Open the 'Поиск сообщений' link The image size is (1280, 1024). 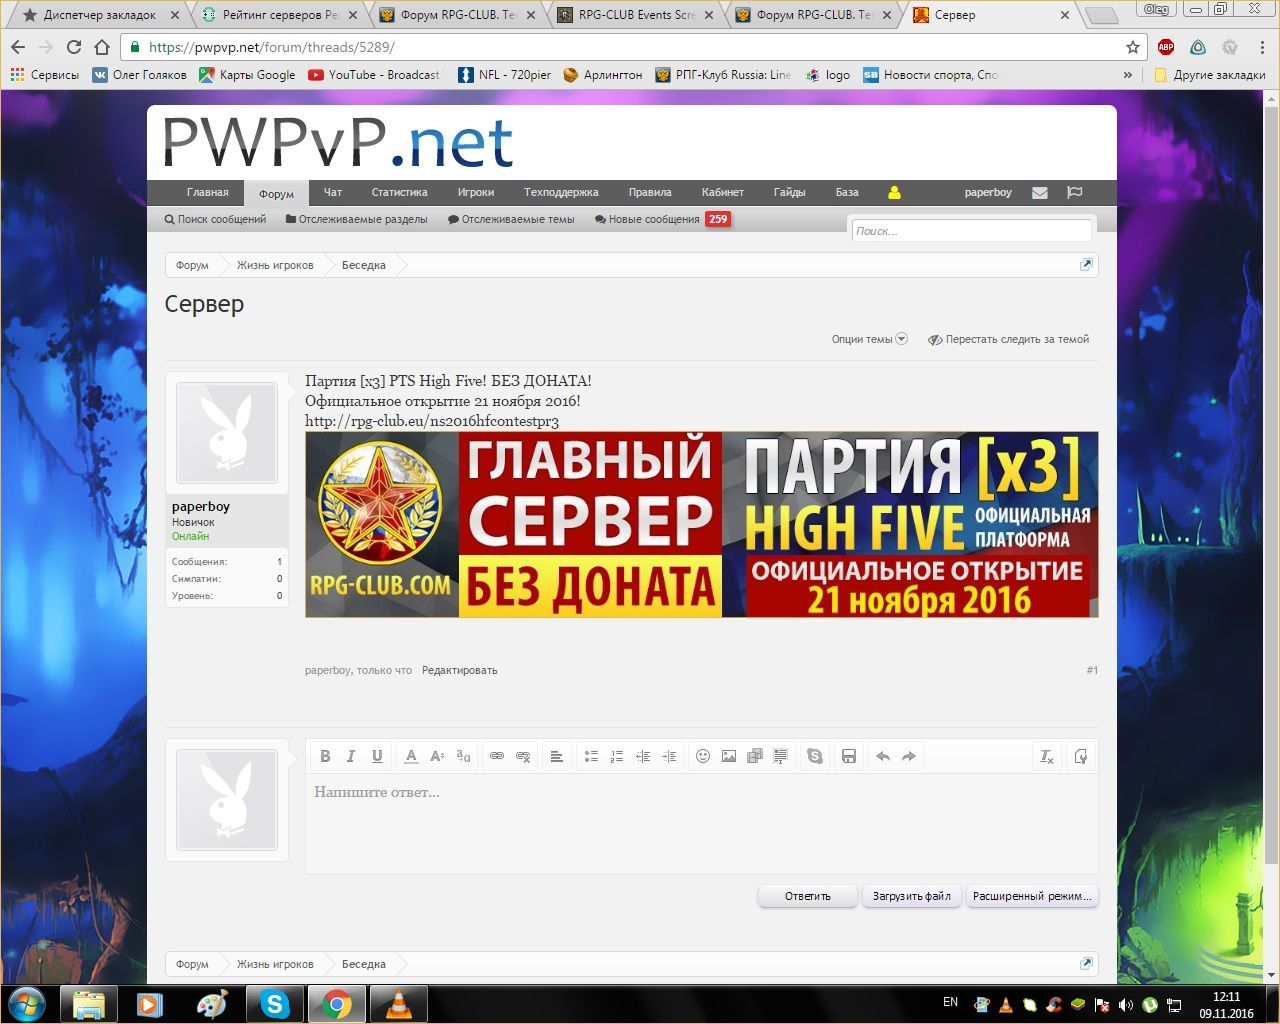pos(215,219)
